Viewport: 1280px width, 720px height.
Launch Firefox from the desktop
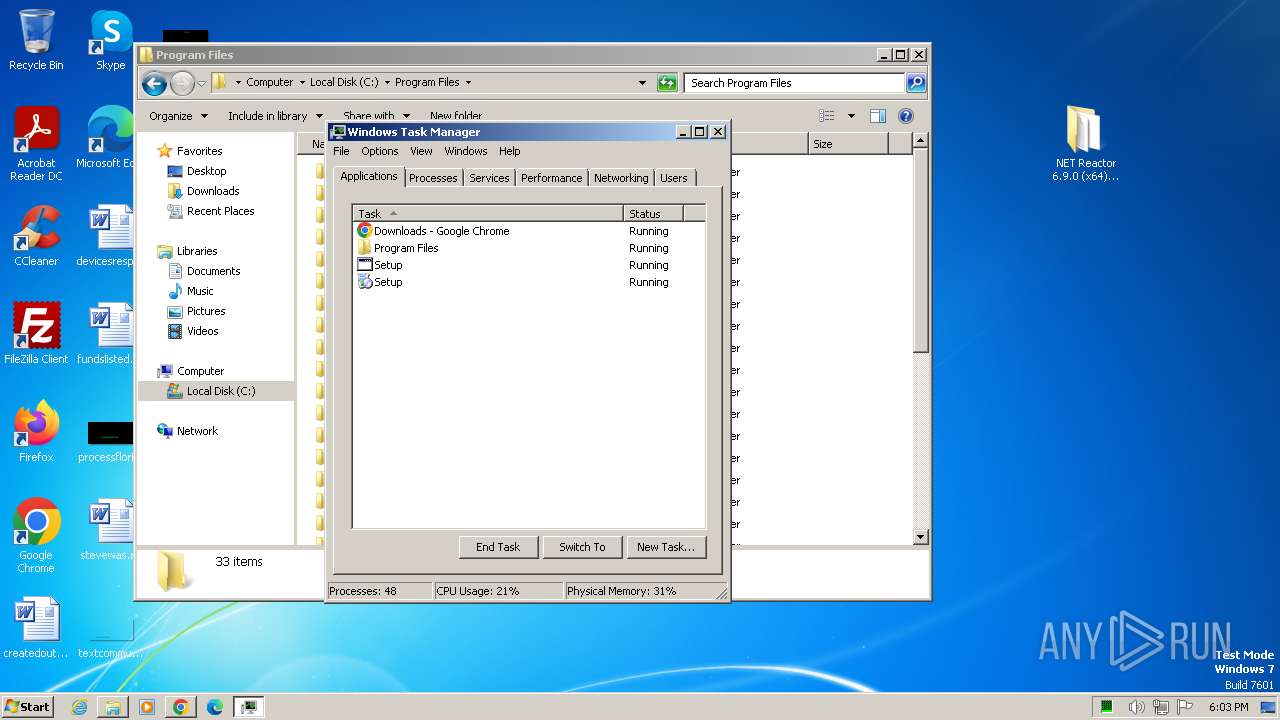pyautogui.click(x=36, y=432)
